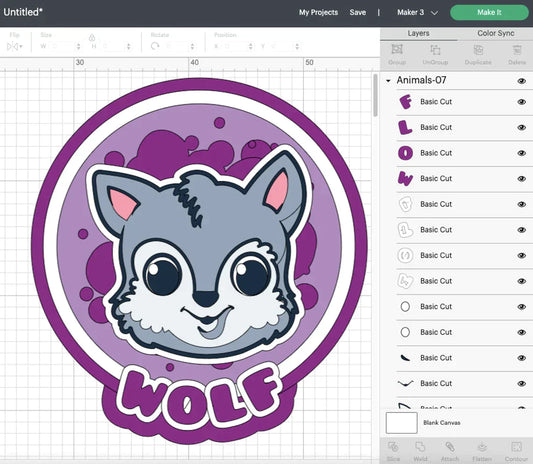Click the green Make It button
The height and width of the screenshot is (464, 533).
489,13
